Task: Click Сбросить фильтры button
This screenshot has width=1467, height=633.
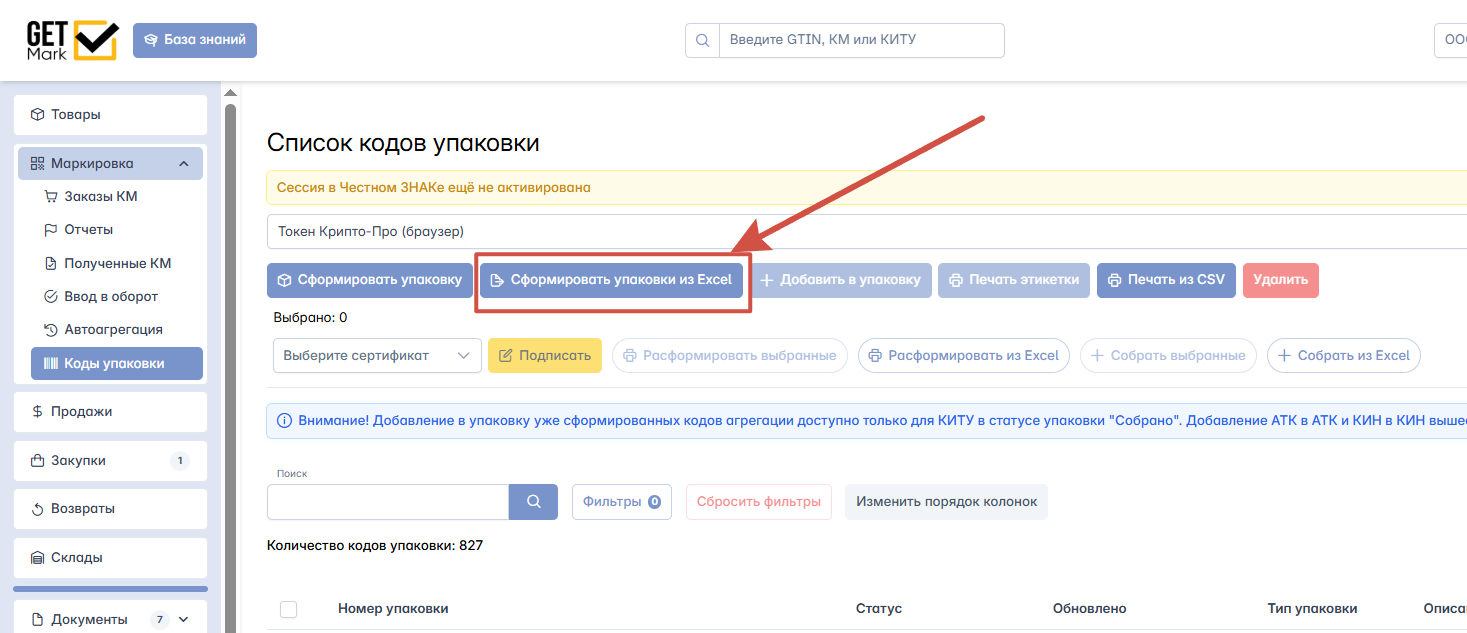Action: 759,502
